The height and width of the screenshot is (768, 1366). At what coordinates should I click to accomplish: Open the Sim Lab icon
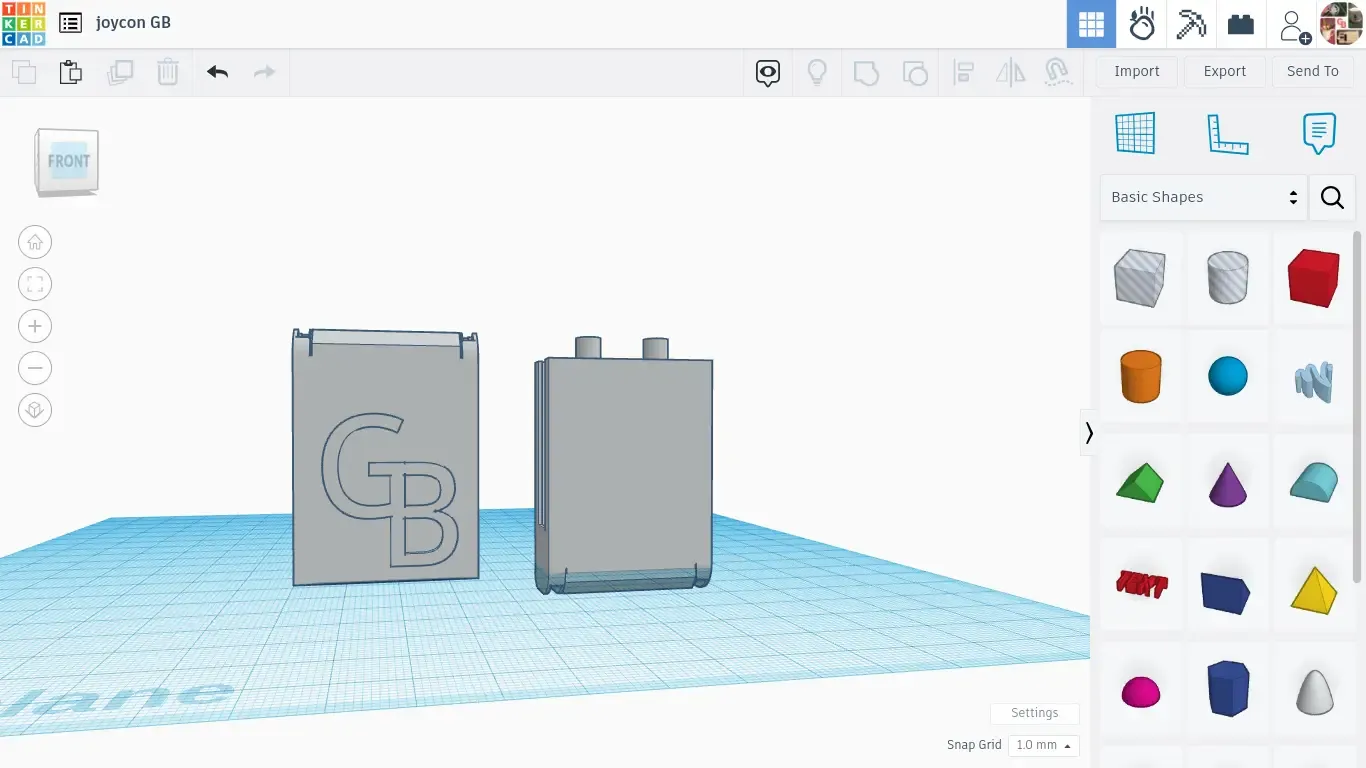1142,24
